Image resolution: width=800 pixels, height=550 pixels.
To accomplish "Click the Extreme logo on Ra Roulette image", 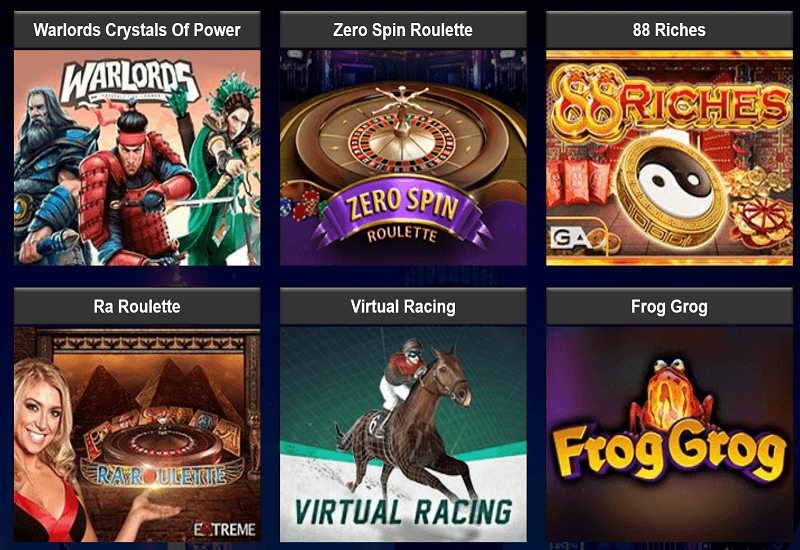I will tap(224, 530).
